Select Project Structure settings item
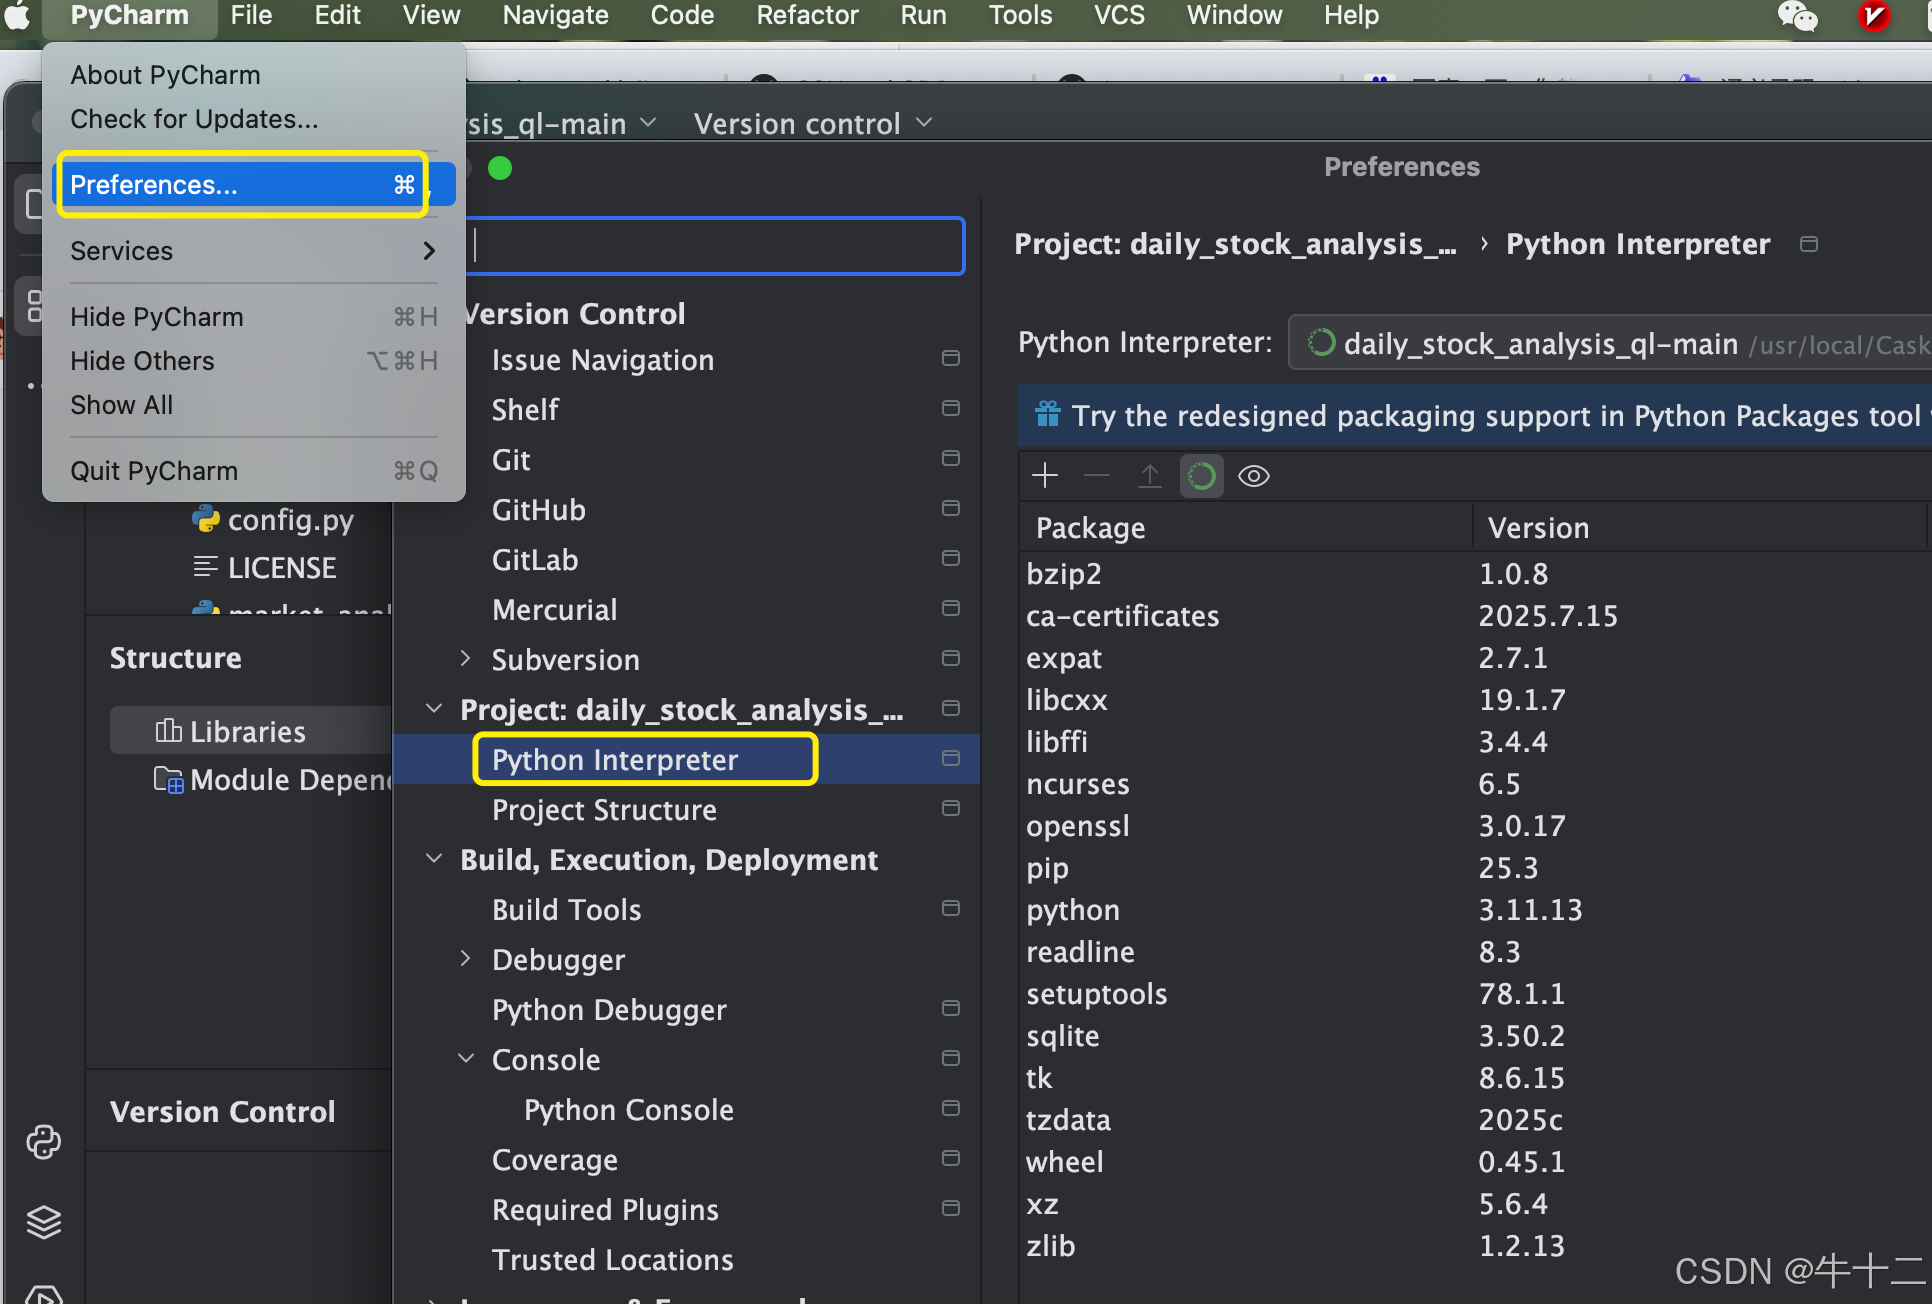The width and height of the screenshot is (1932, 1304). click(604, 810)
